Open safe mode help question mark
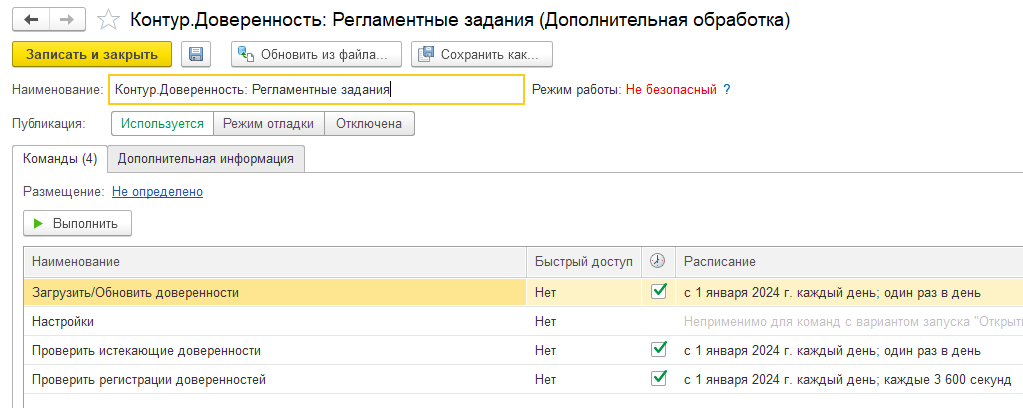This screenshot has height=408, width=1023. point(727,89)
